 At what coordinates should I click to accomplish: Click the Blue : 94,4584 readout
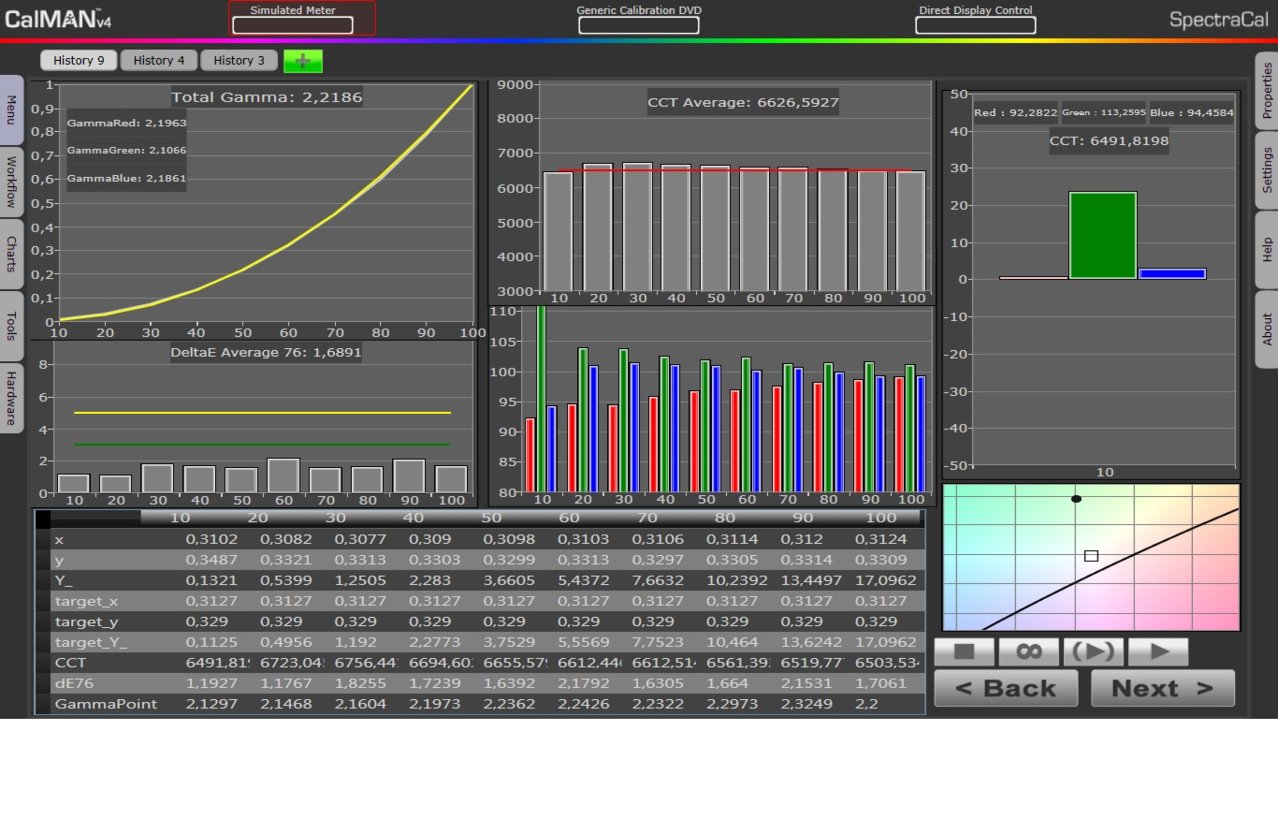(x=1192, y=113)
